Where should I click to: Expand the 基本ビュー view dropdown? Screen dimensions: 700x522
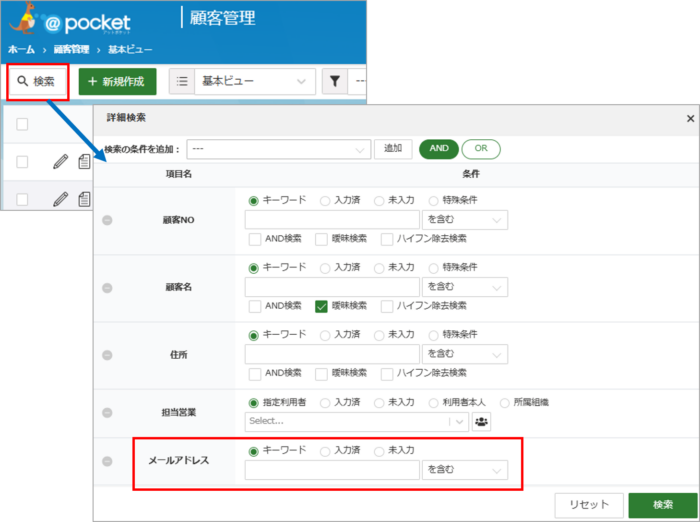[x=255, y=81]
